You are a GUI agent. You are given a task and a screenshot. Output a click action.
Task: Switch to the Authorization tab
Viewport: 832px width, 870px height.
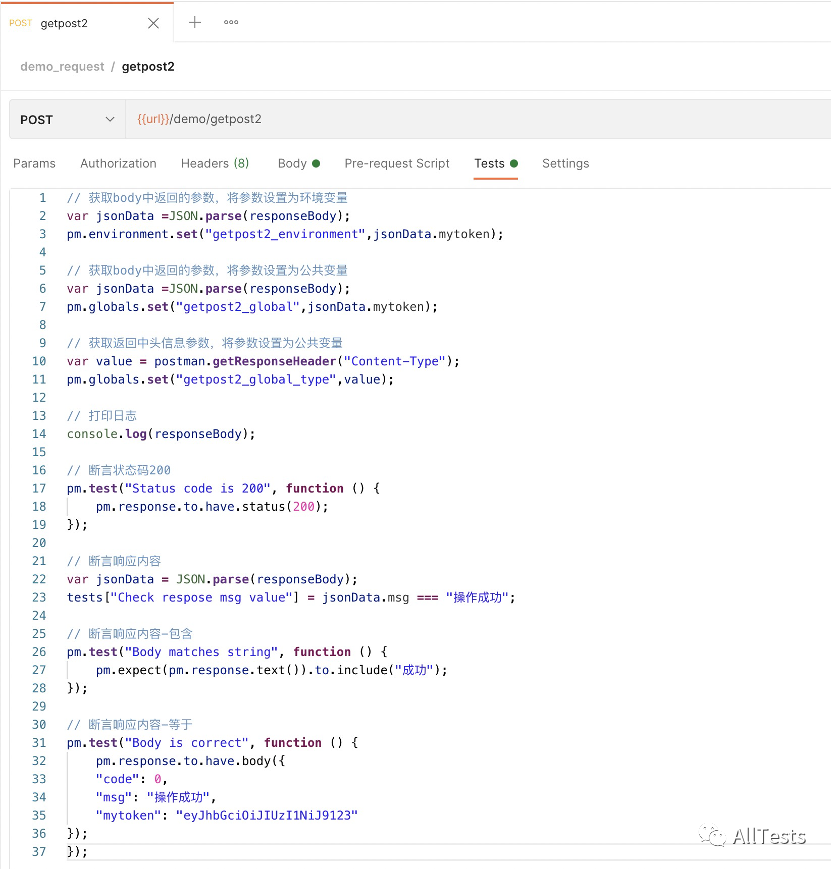click(x=118, y=164)
